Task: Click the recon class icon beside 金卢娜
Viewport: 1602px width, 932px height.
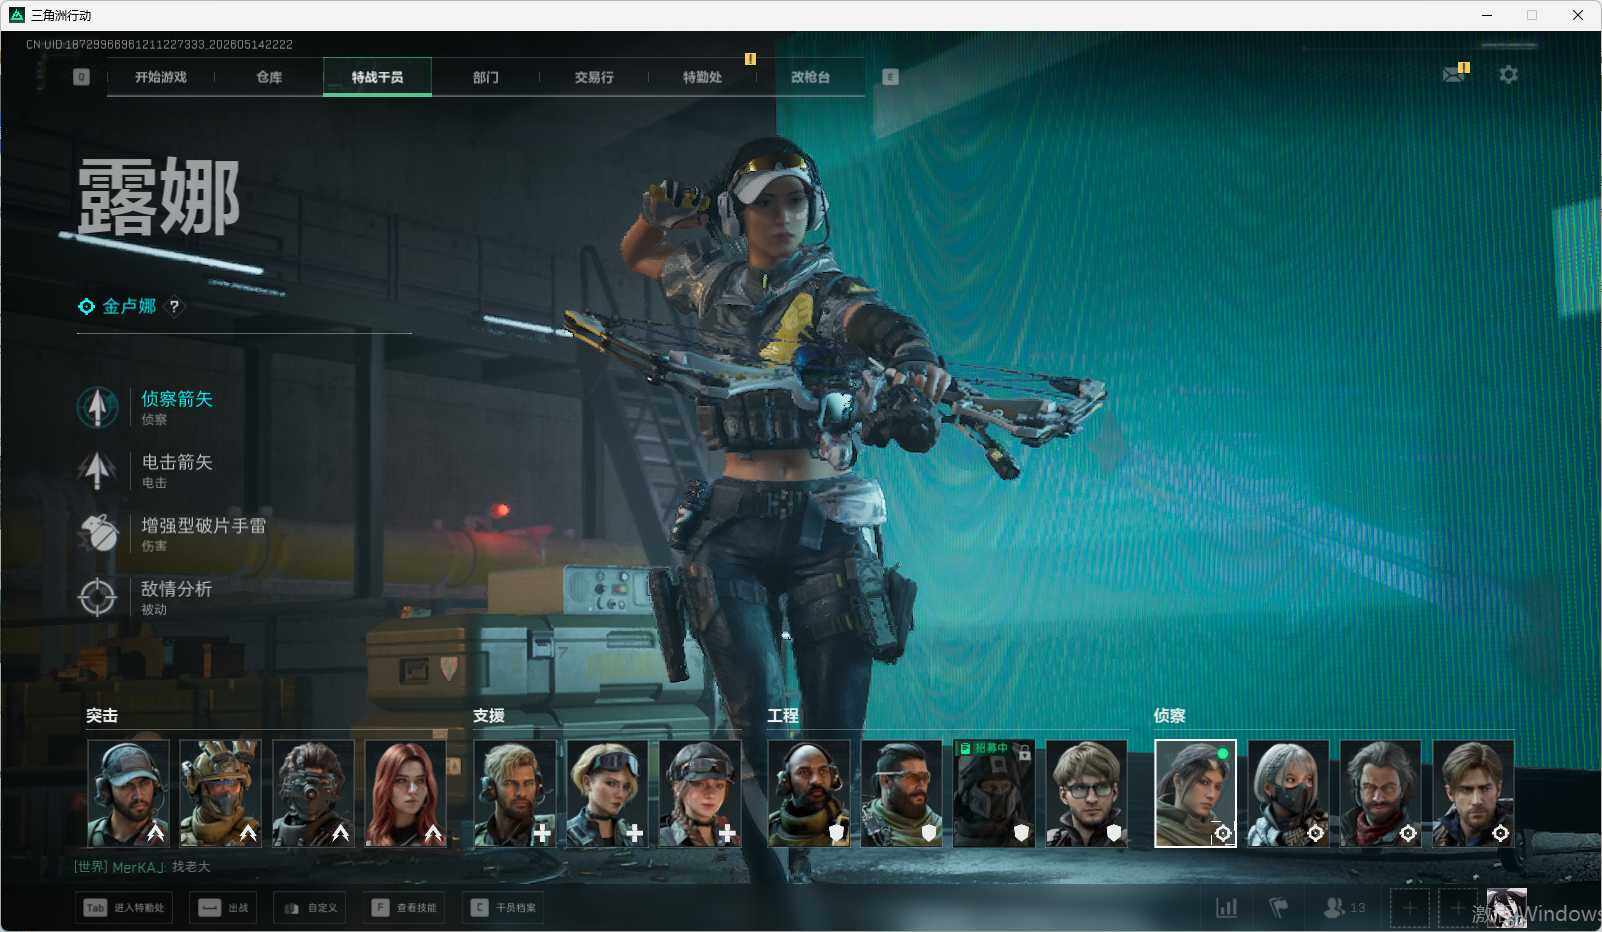Action: pyautogui.click(x=87, y=307)
